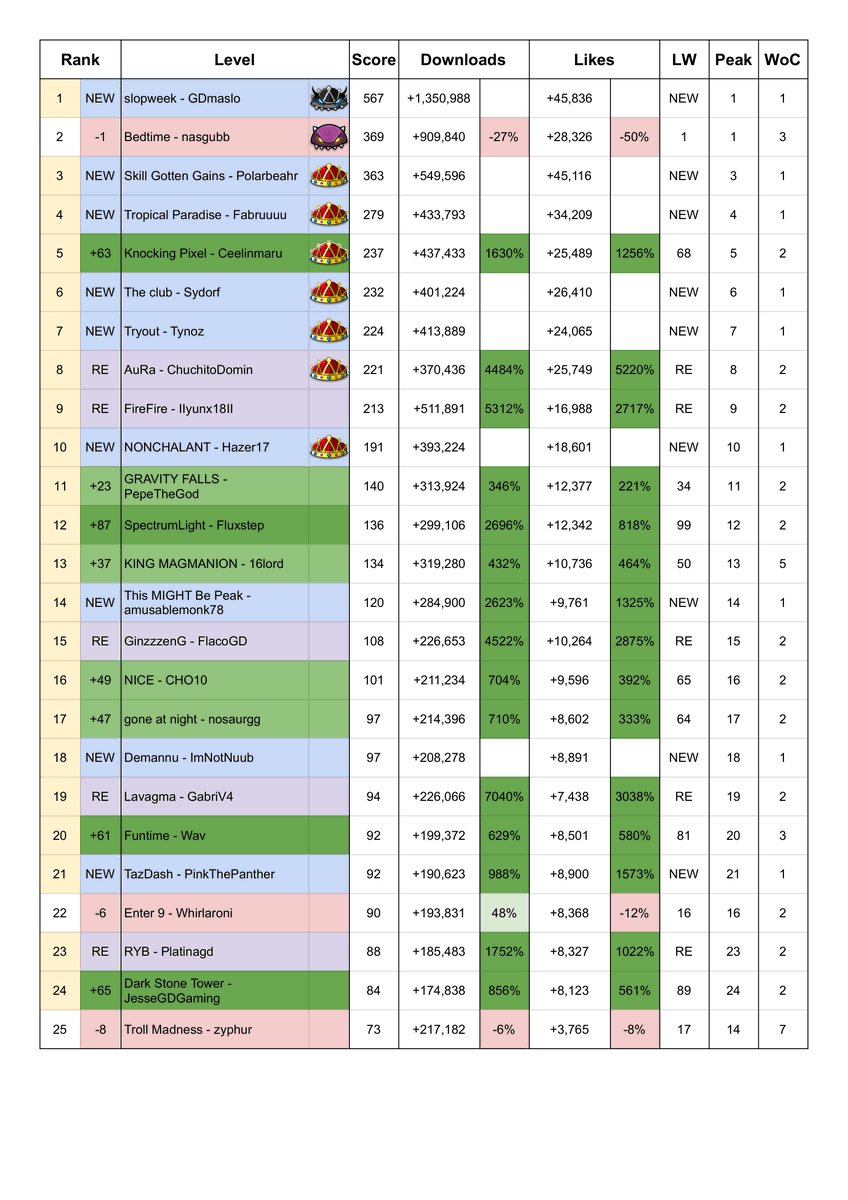Click the LW column header

coord(684,60)
